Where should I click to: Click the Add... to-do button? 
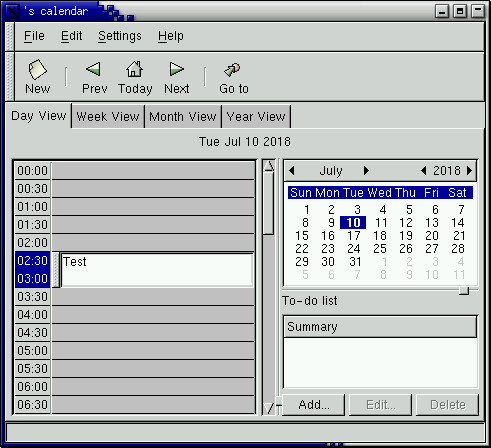(x=314, y=405)
